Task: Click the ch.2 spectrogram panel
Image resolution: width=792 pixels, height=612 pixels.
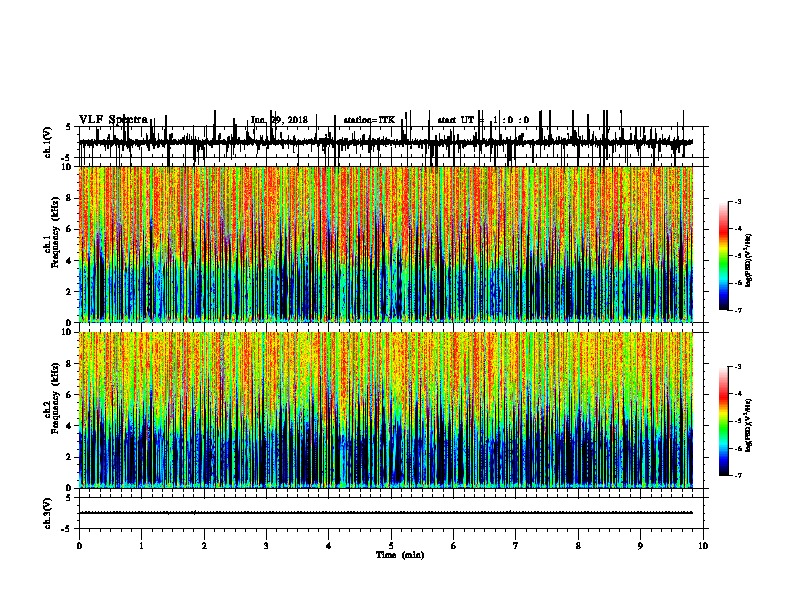Action: point(386,410)
